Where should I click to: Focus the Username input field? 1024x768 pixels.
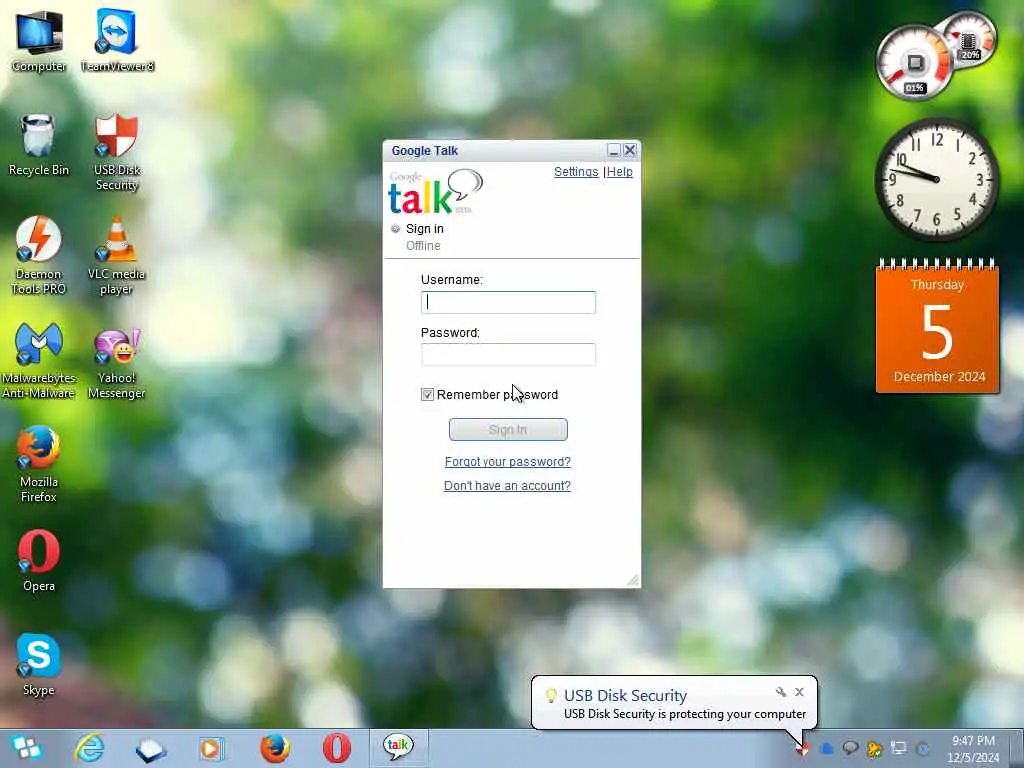[508, 302]
